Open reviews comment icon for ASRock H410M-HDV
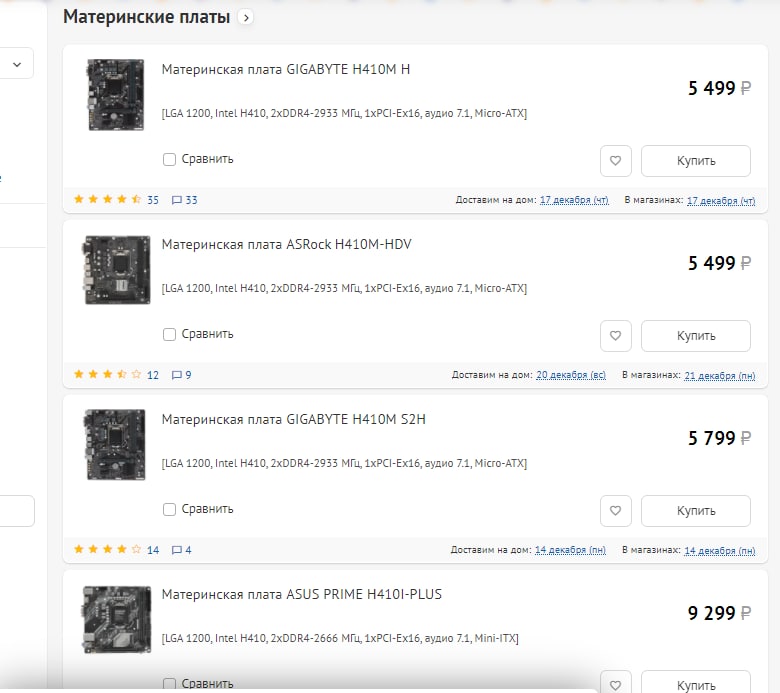Image resolution: width=780 pixels, height=693 pixels. 177,375
